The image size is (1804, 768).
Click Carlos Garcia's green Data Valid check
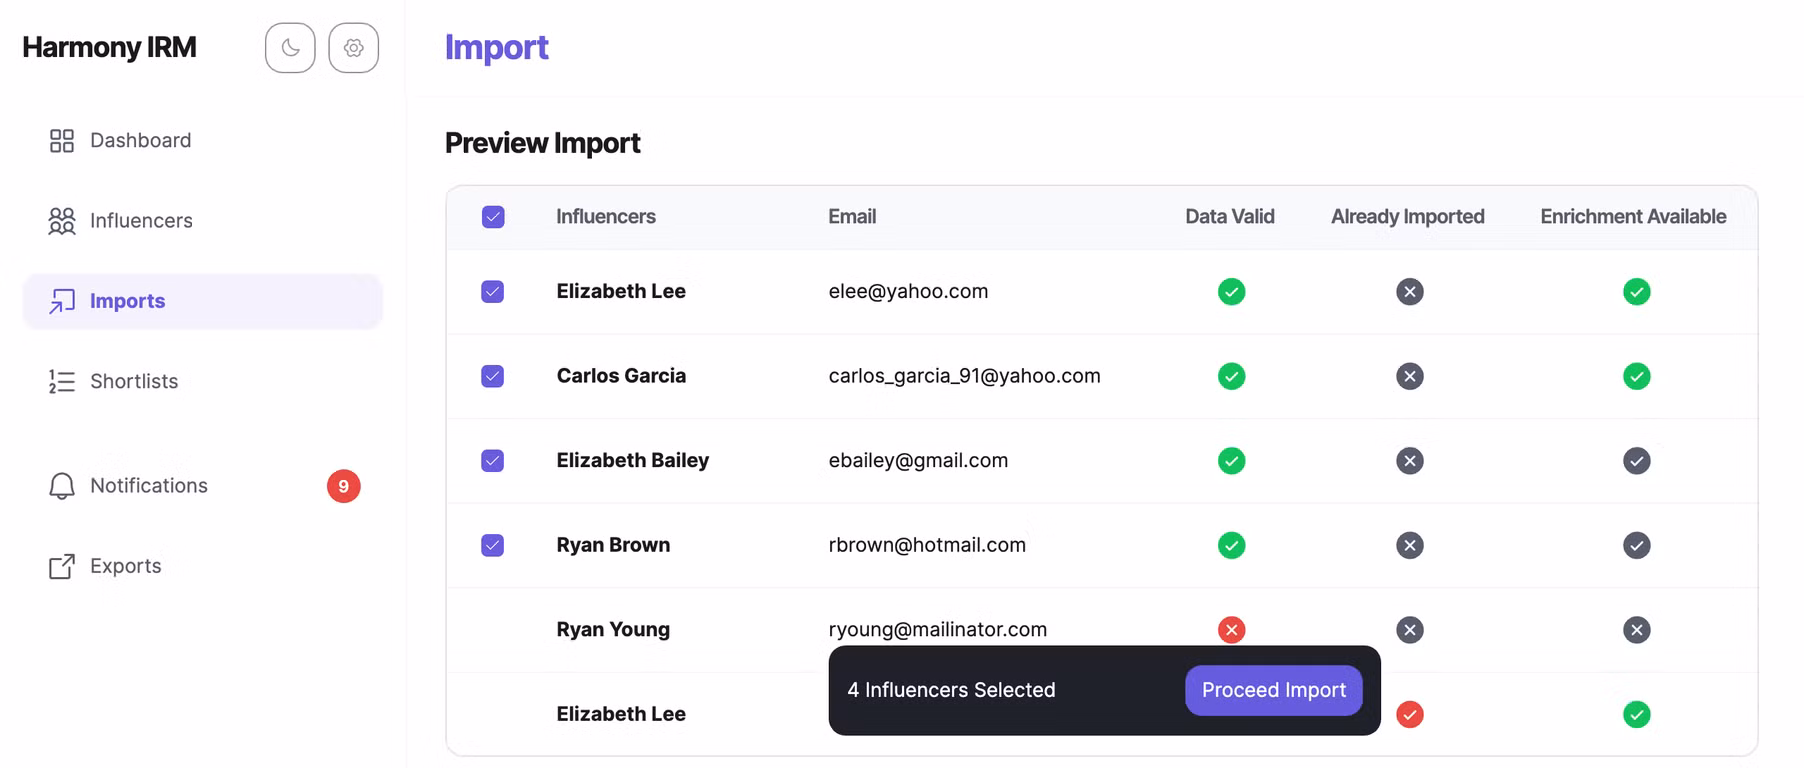click(1231, 377)
